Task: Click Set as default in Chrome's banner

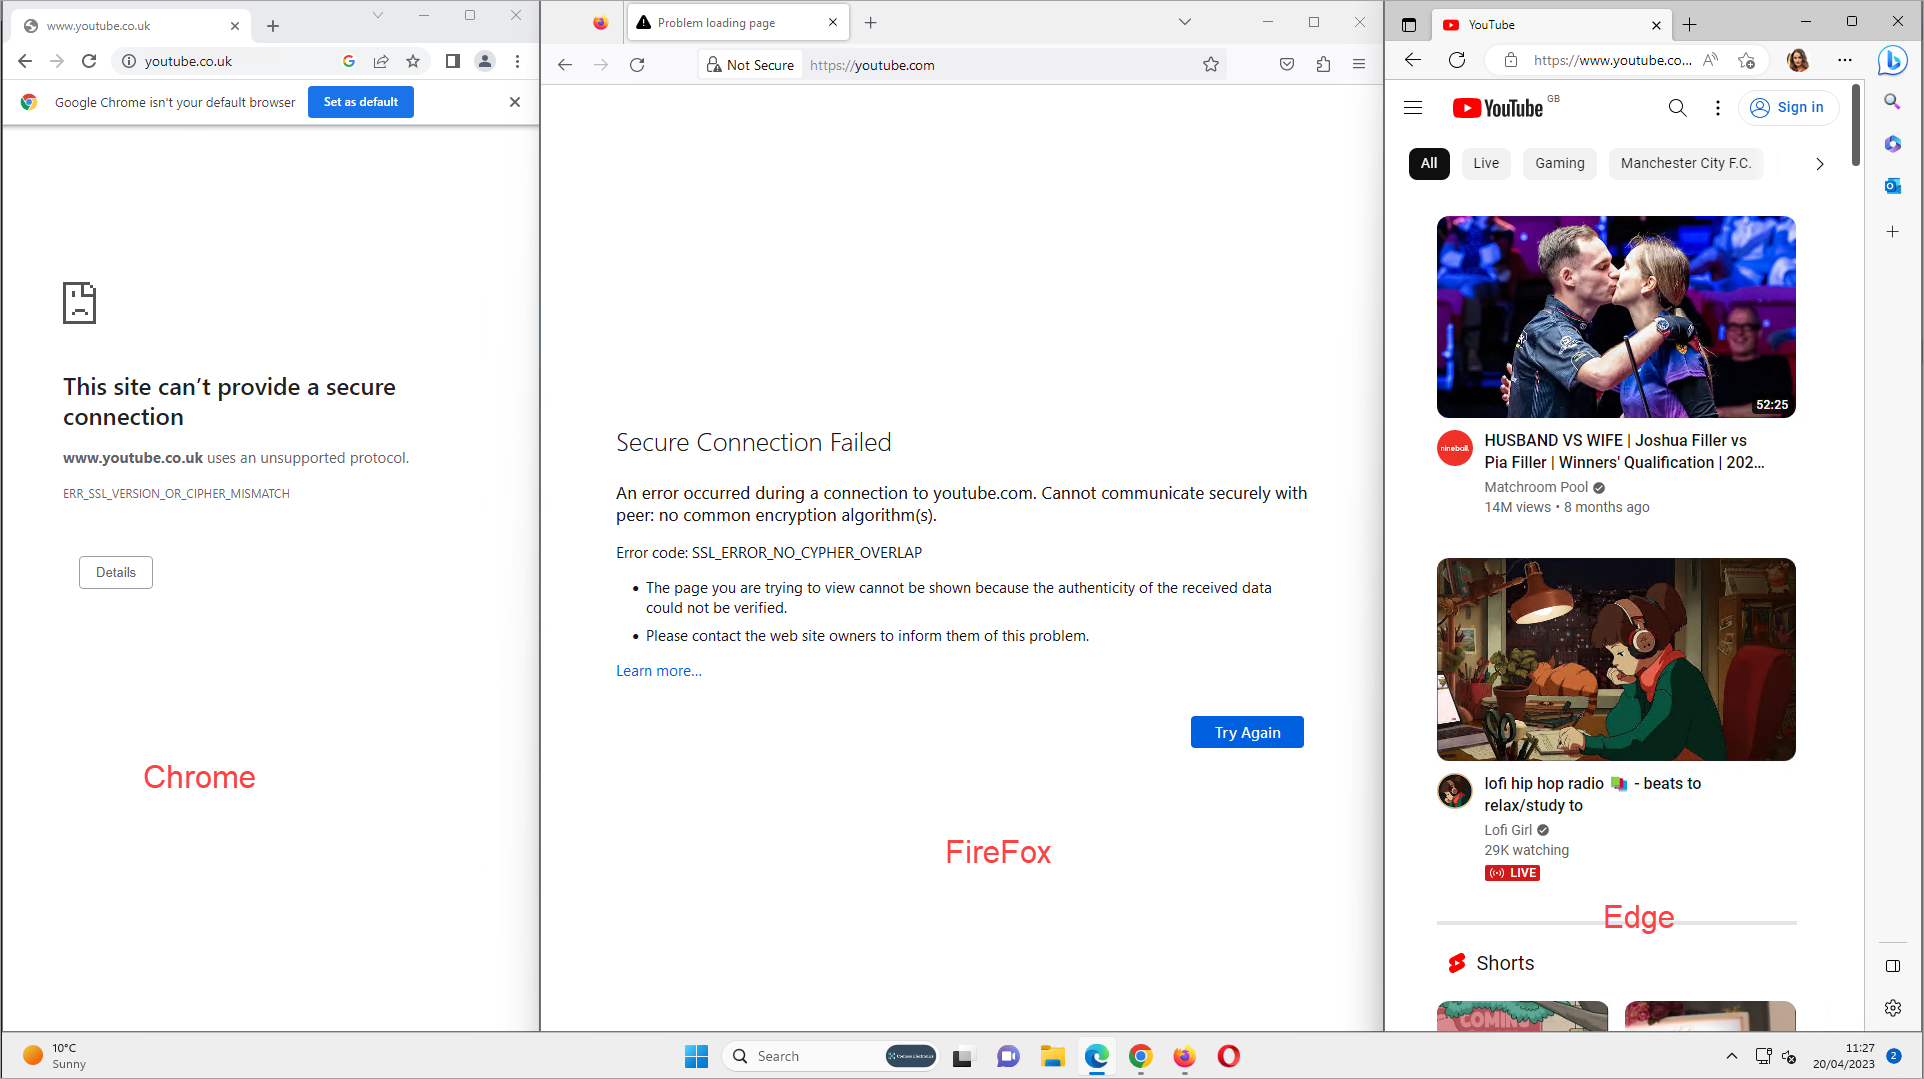Action: (361, 101)
